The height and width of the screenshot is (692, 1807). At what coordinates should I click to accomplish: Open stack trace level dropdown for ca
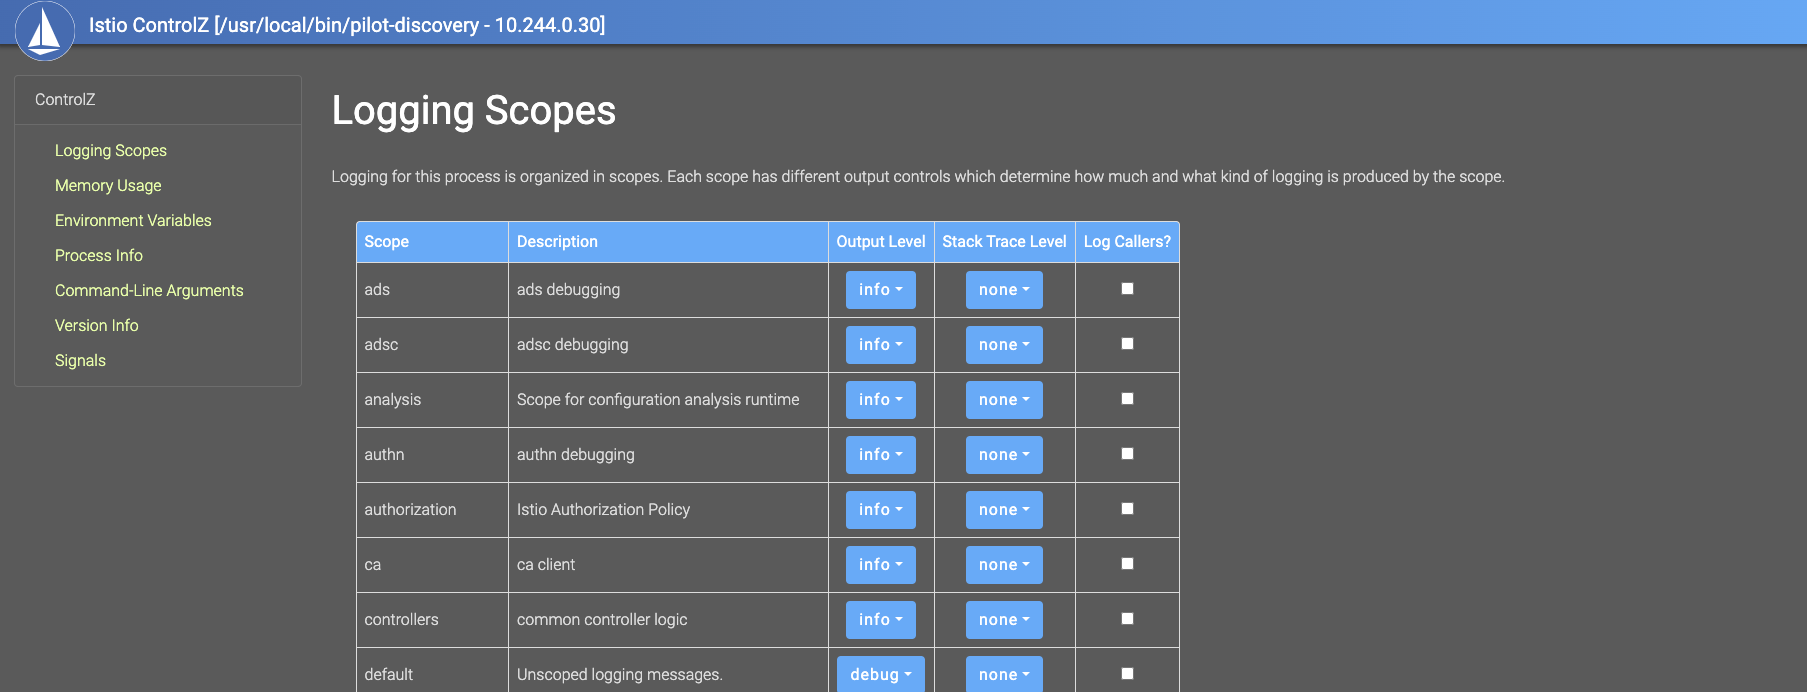1004,565
